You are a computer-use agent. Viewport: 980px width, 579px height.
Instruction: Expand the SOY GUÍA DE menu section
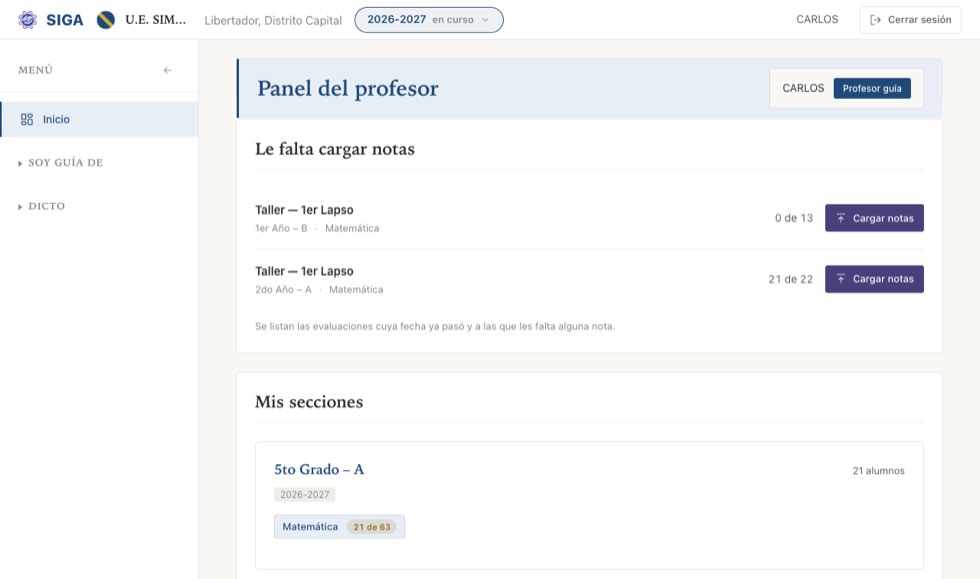coord(61,163)
